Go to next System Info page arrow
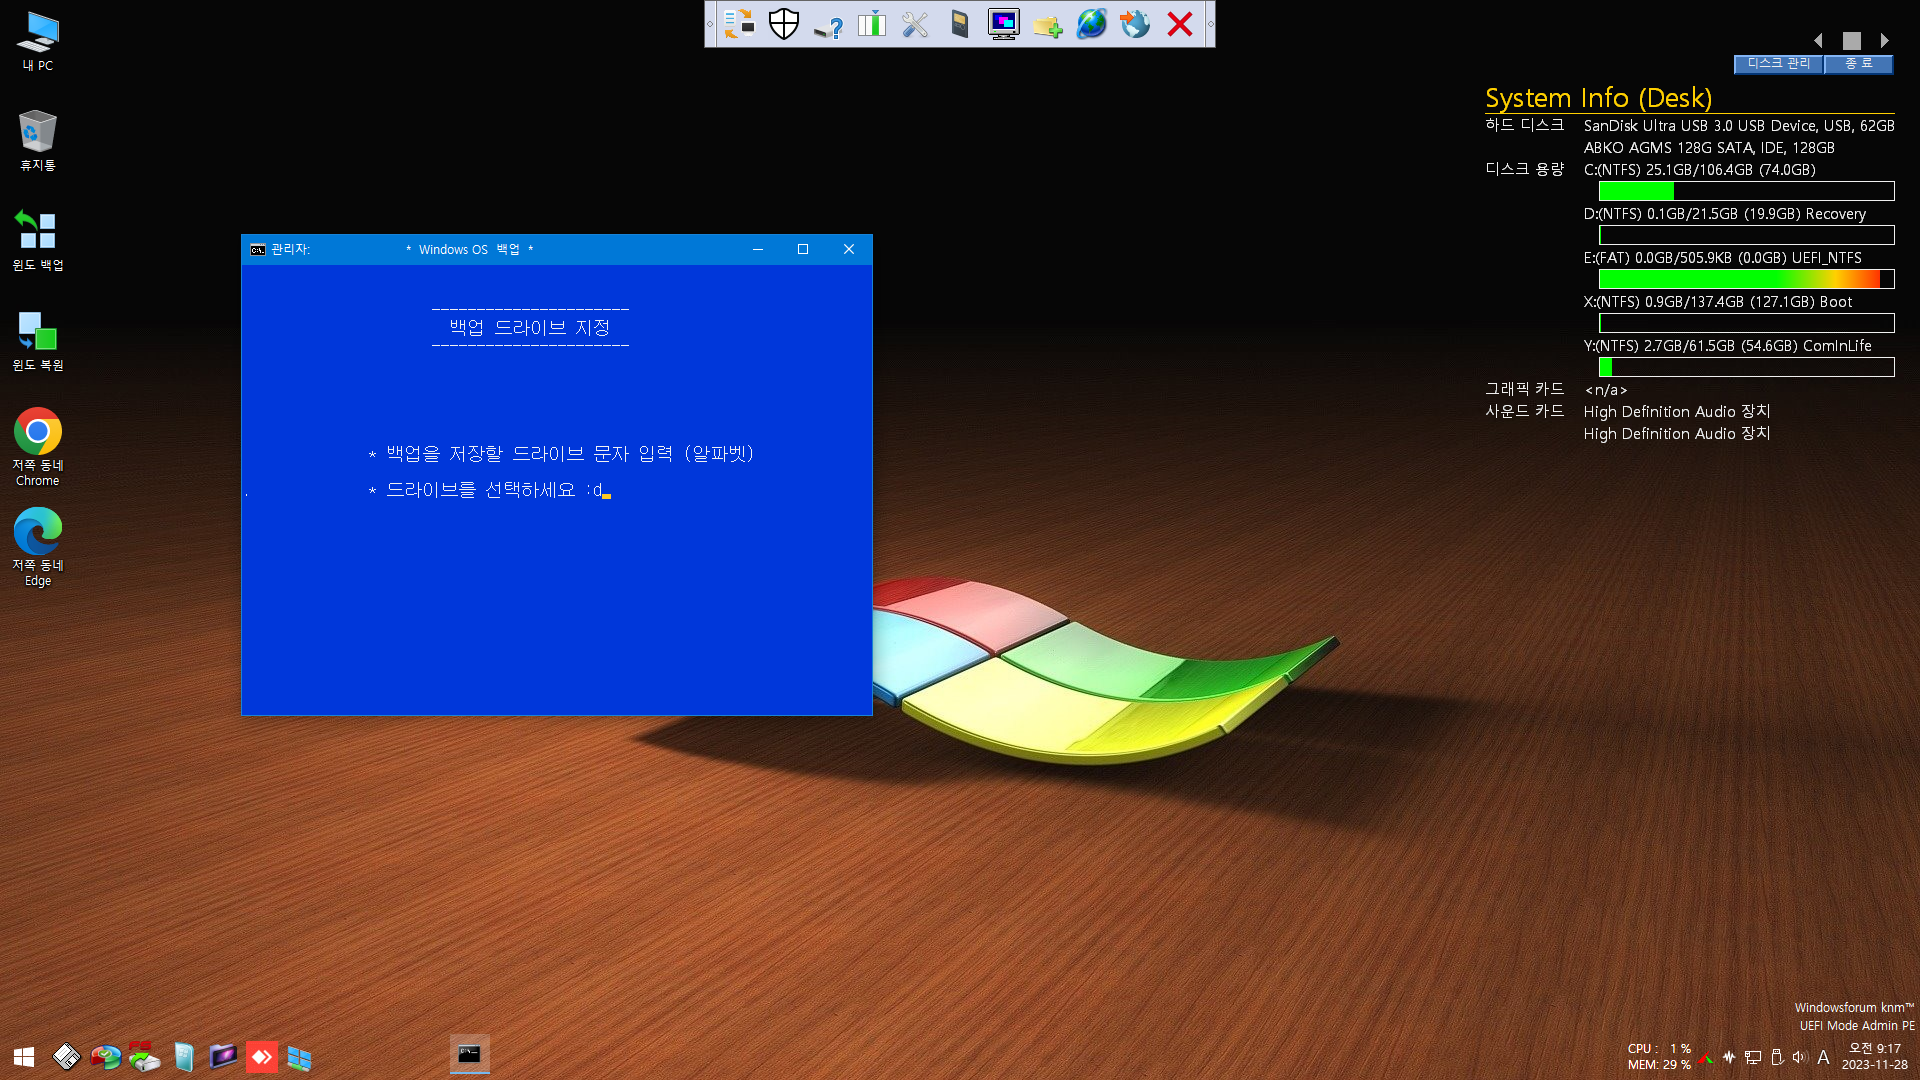The width and height of the screenshot is (1920, 1080). pos(1884,41)
